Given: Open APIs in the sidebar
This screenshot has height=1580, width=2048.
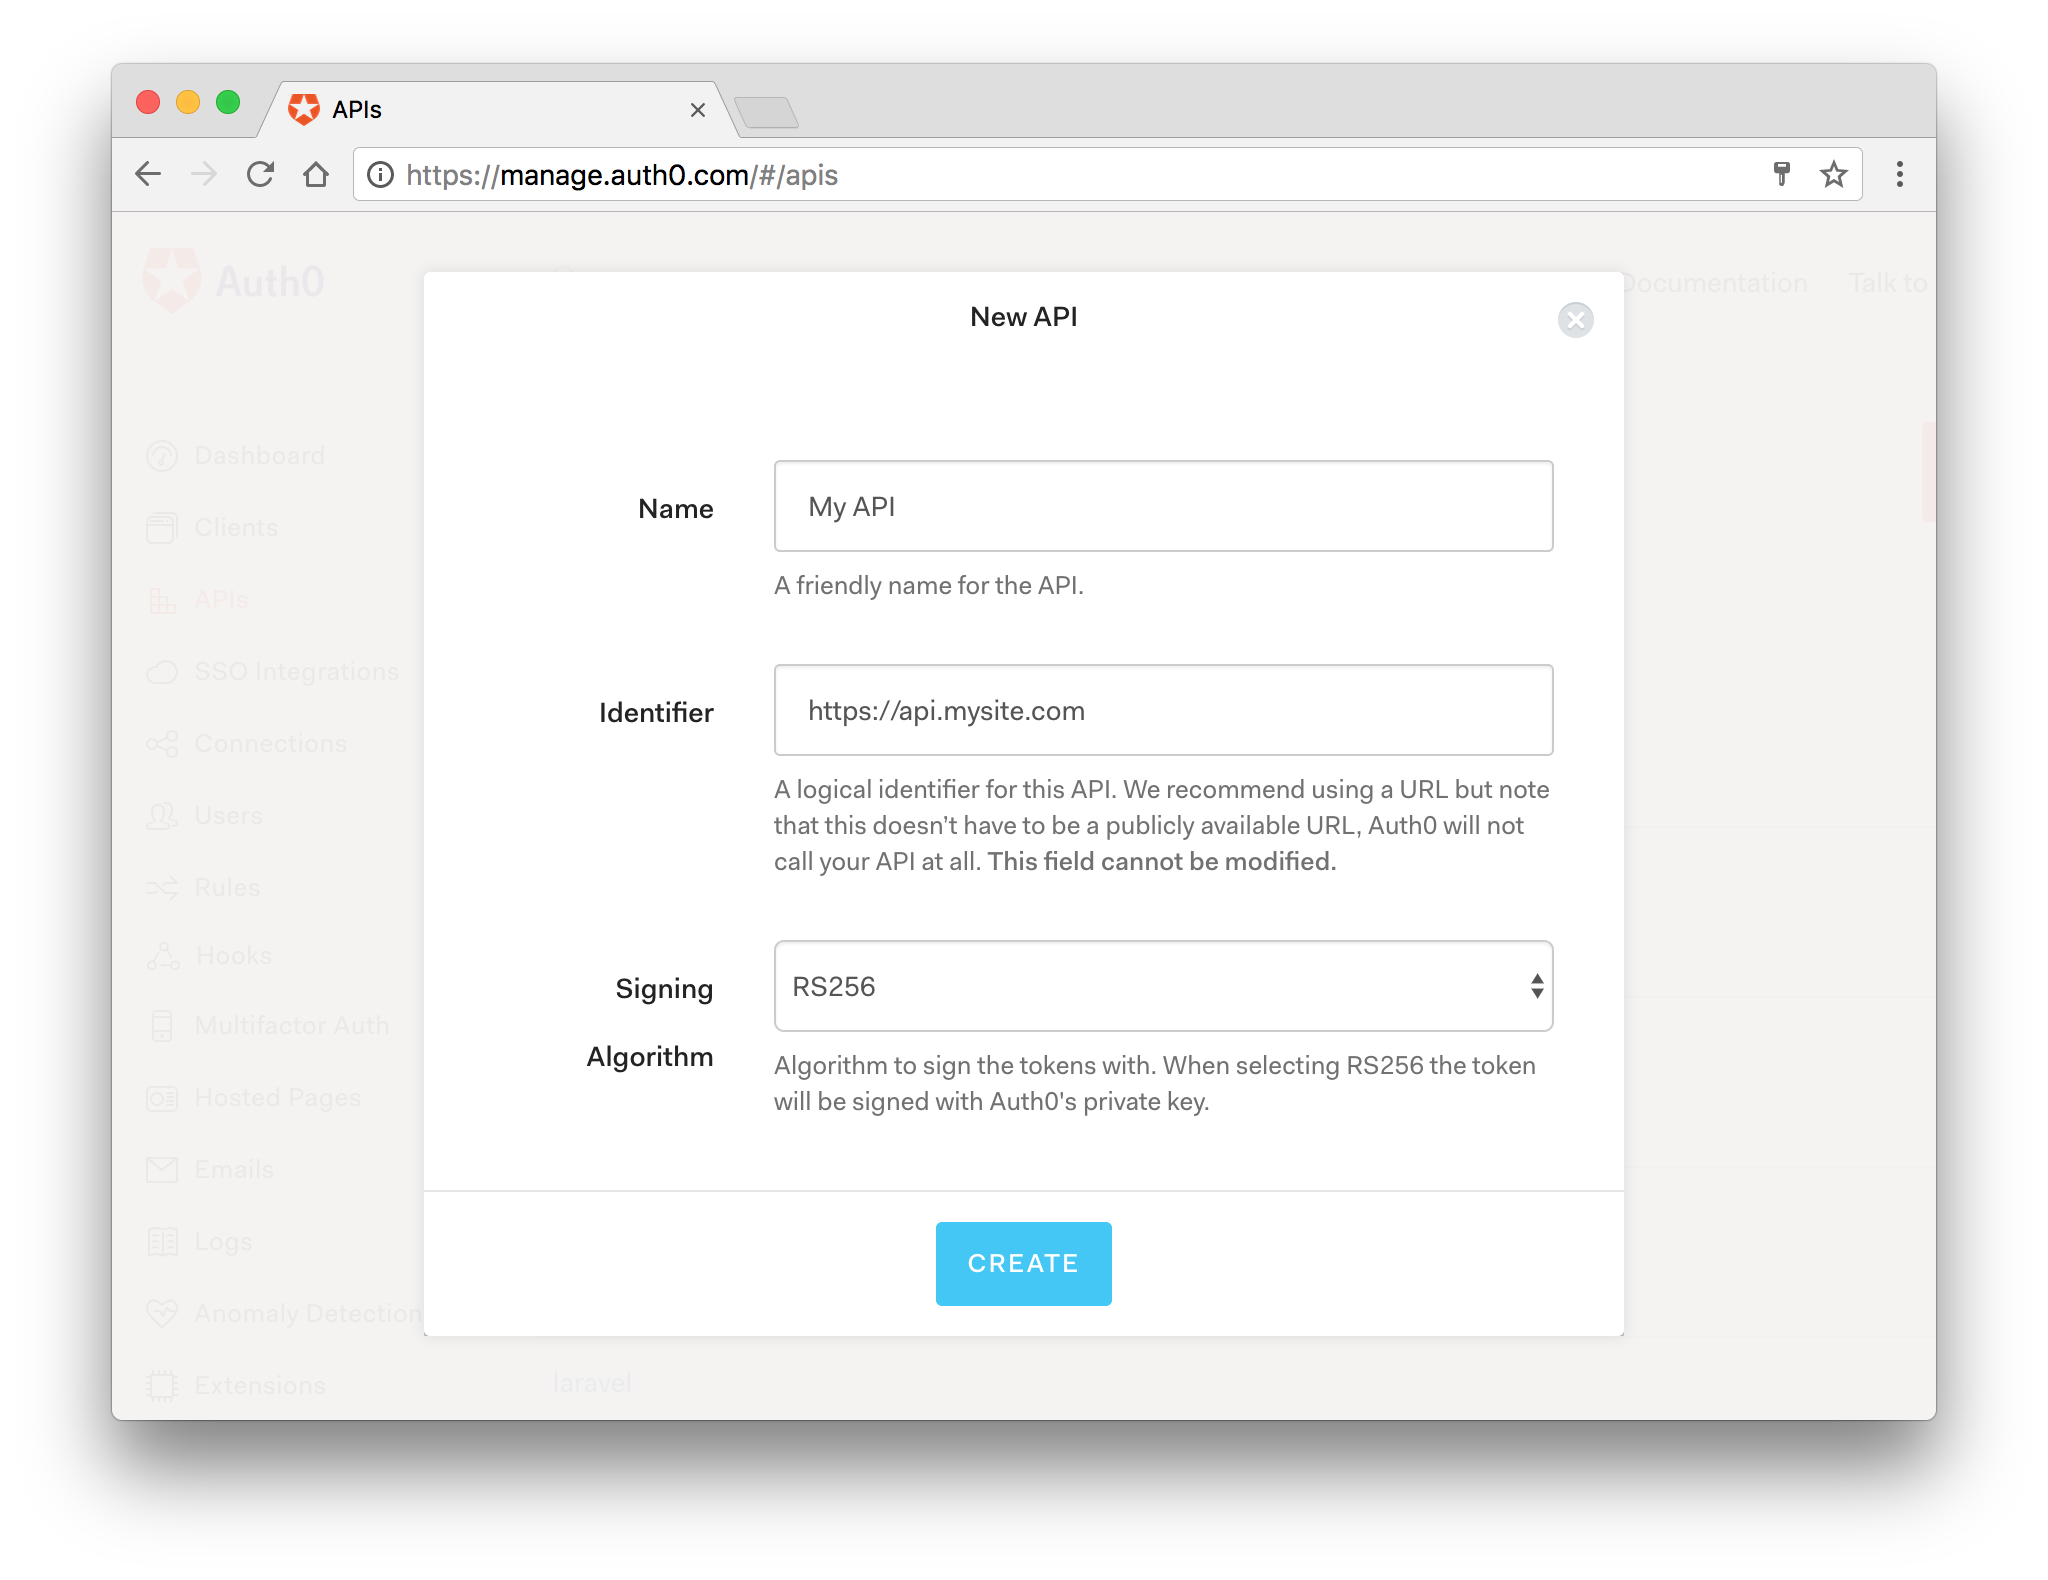Looking at the screenshot, I should tap(198, 600).
